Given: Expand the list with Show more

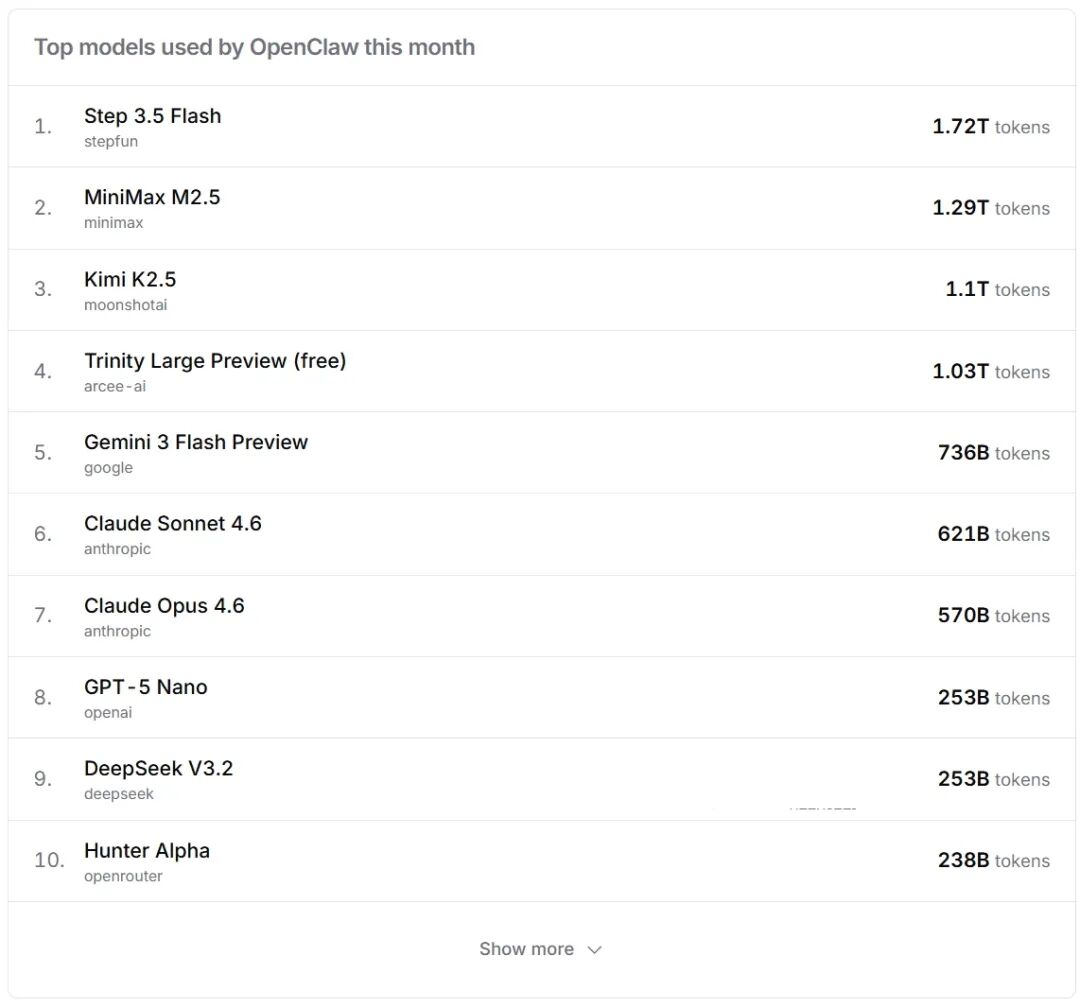Looking at the screenshot, I should [x=526, y=949].
